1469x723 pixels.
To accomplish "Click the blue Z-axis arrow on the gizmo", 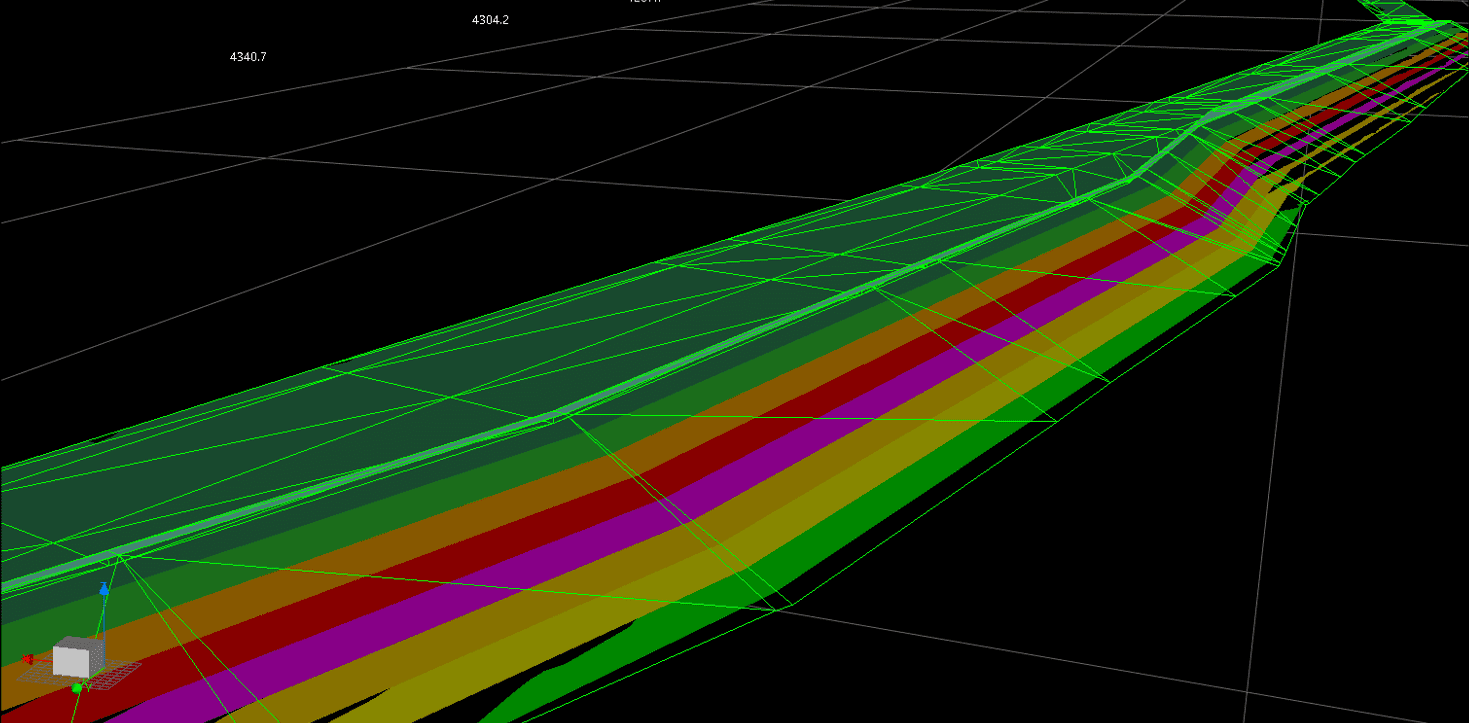I will pos(104,590).
